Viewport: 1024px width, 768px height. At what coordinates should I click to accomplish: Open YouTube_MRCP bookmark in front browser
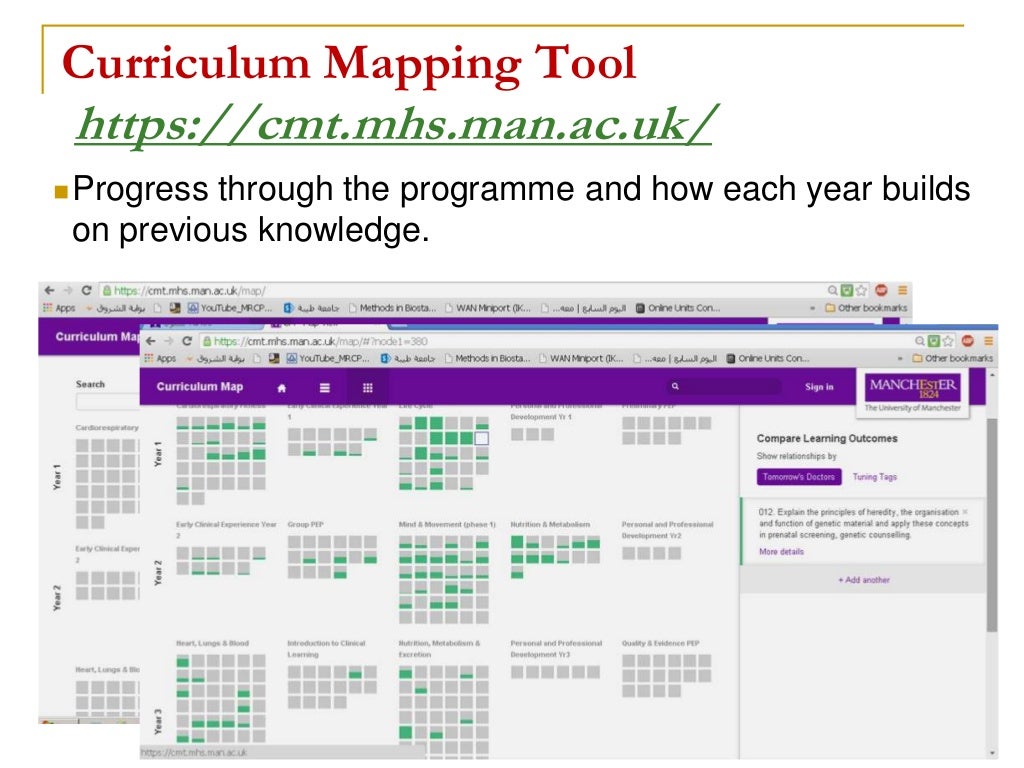coord(328,358)
